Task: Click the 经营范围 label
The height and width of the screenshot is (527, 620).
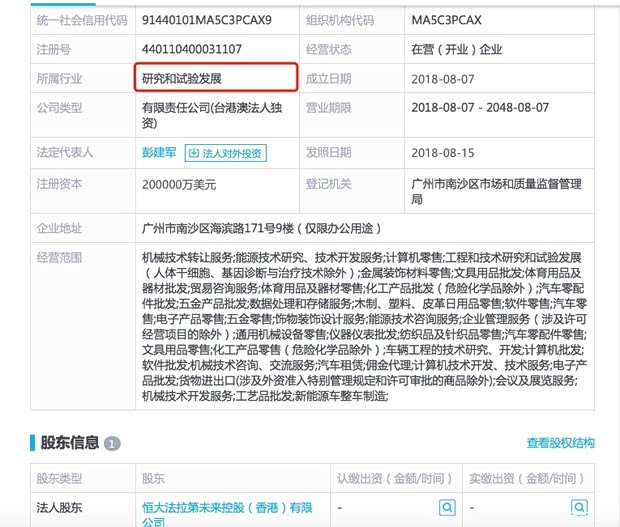Action: click(59, 258)
